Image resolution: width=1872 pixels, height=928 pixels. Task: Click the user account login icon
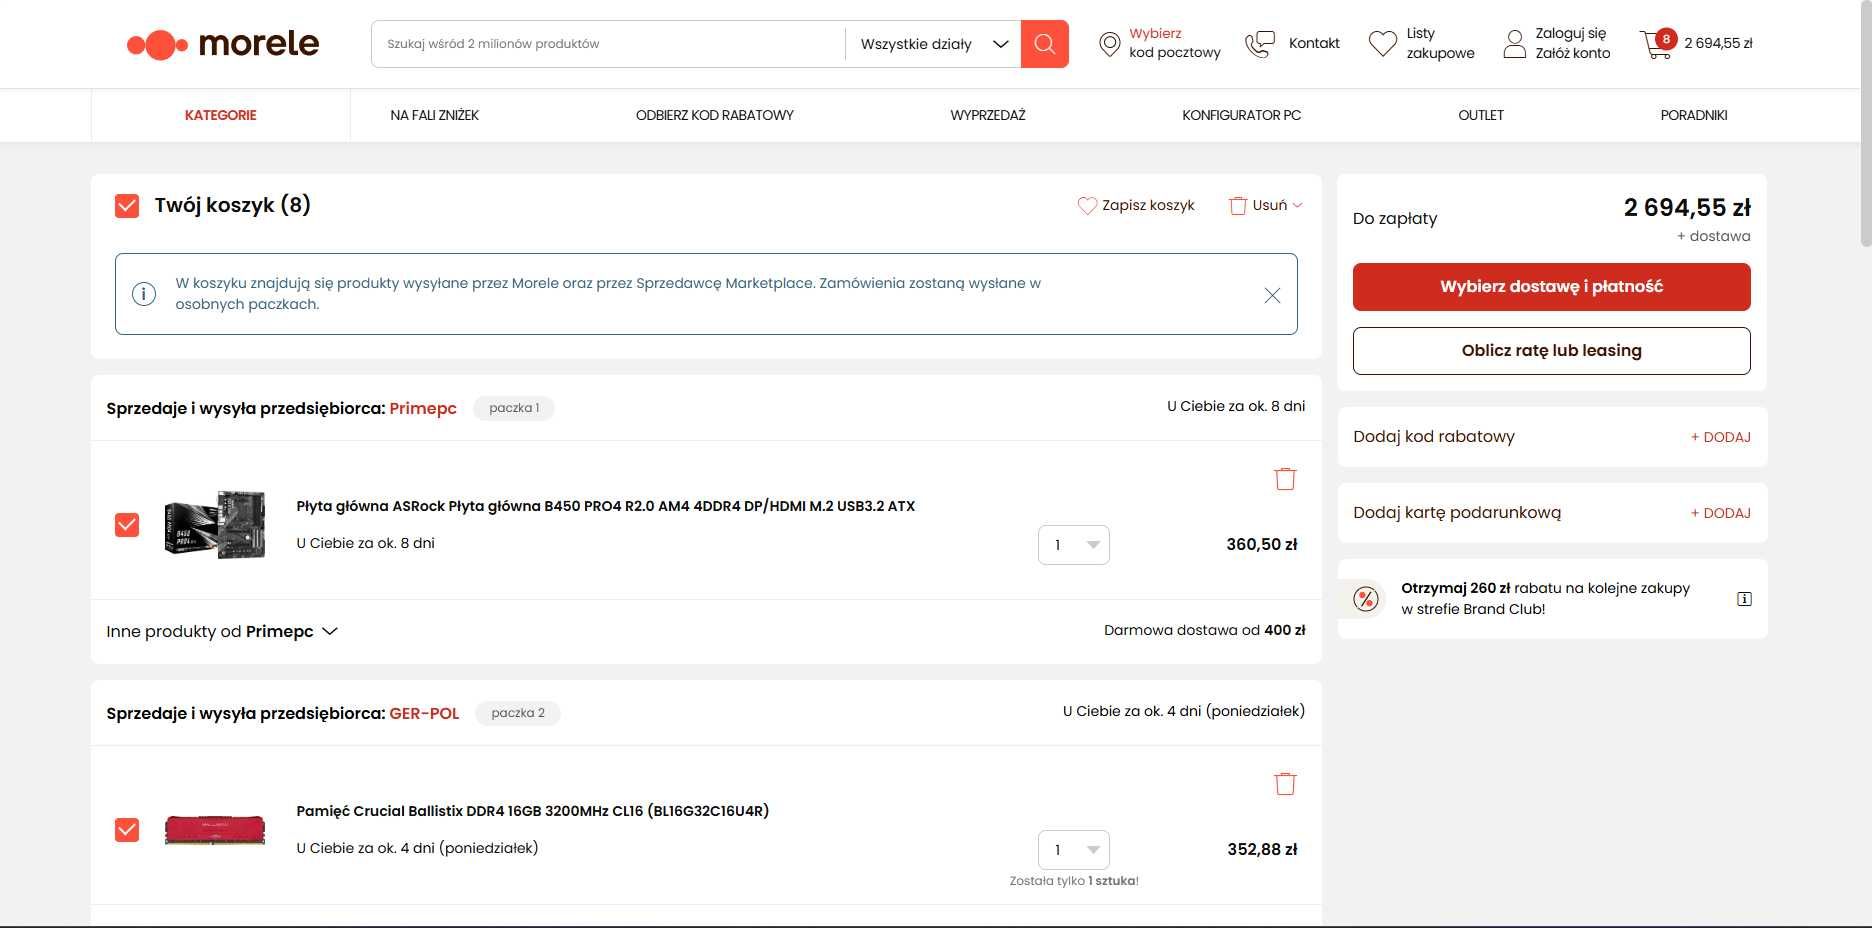1515,44
